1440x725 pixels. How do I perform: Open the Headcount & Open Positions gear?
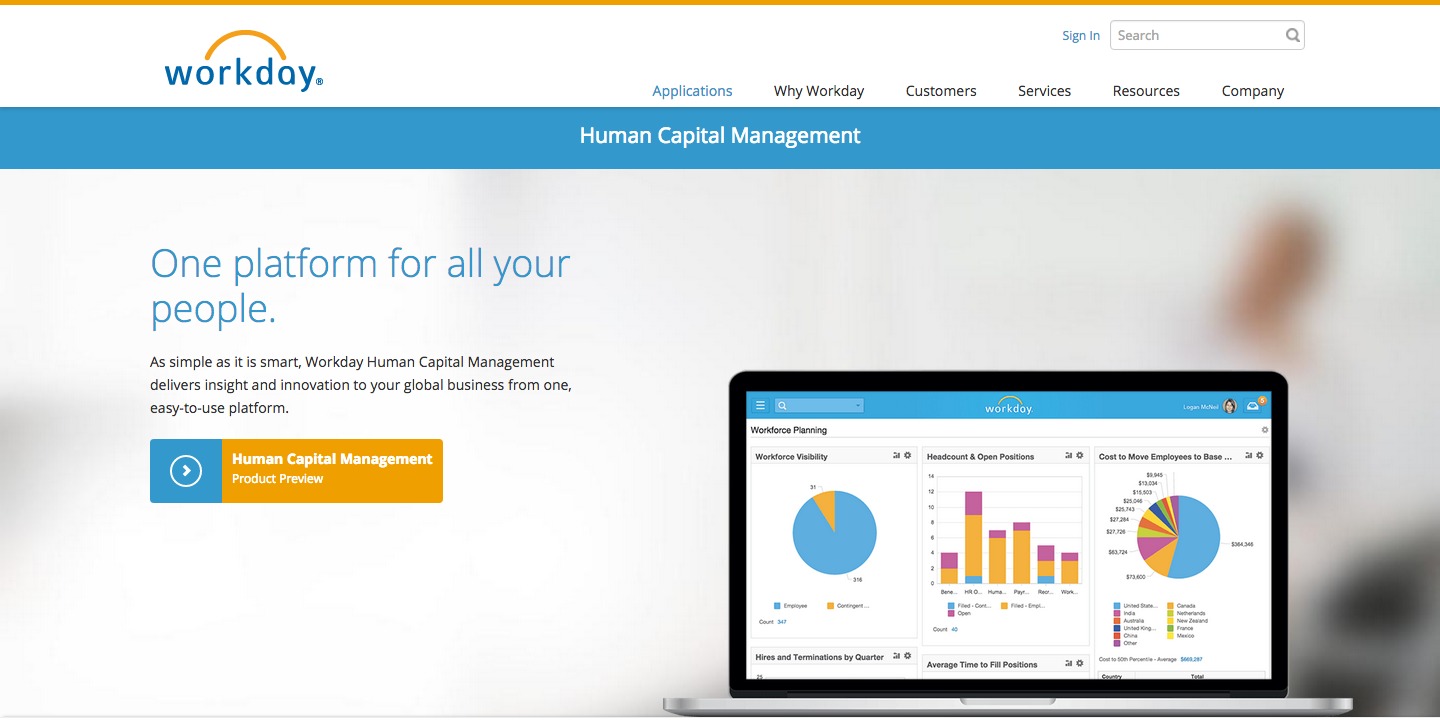pos(1079,456)
